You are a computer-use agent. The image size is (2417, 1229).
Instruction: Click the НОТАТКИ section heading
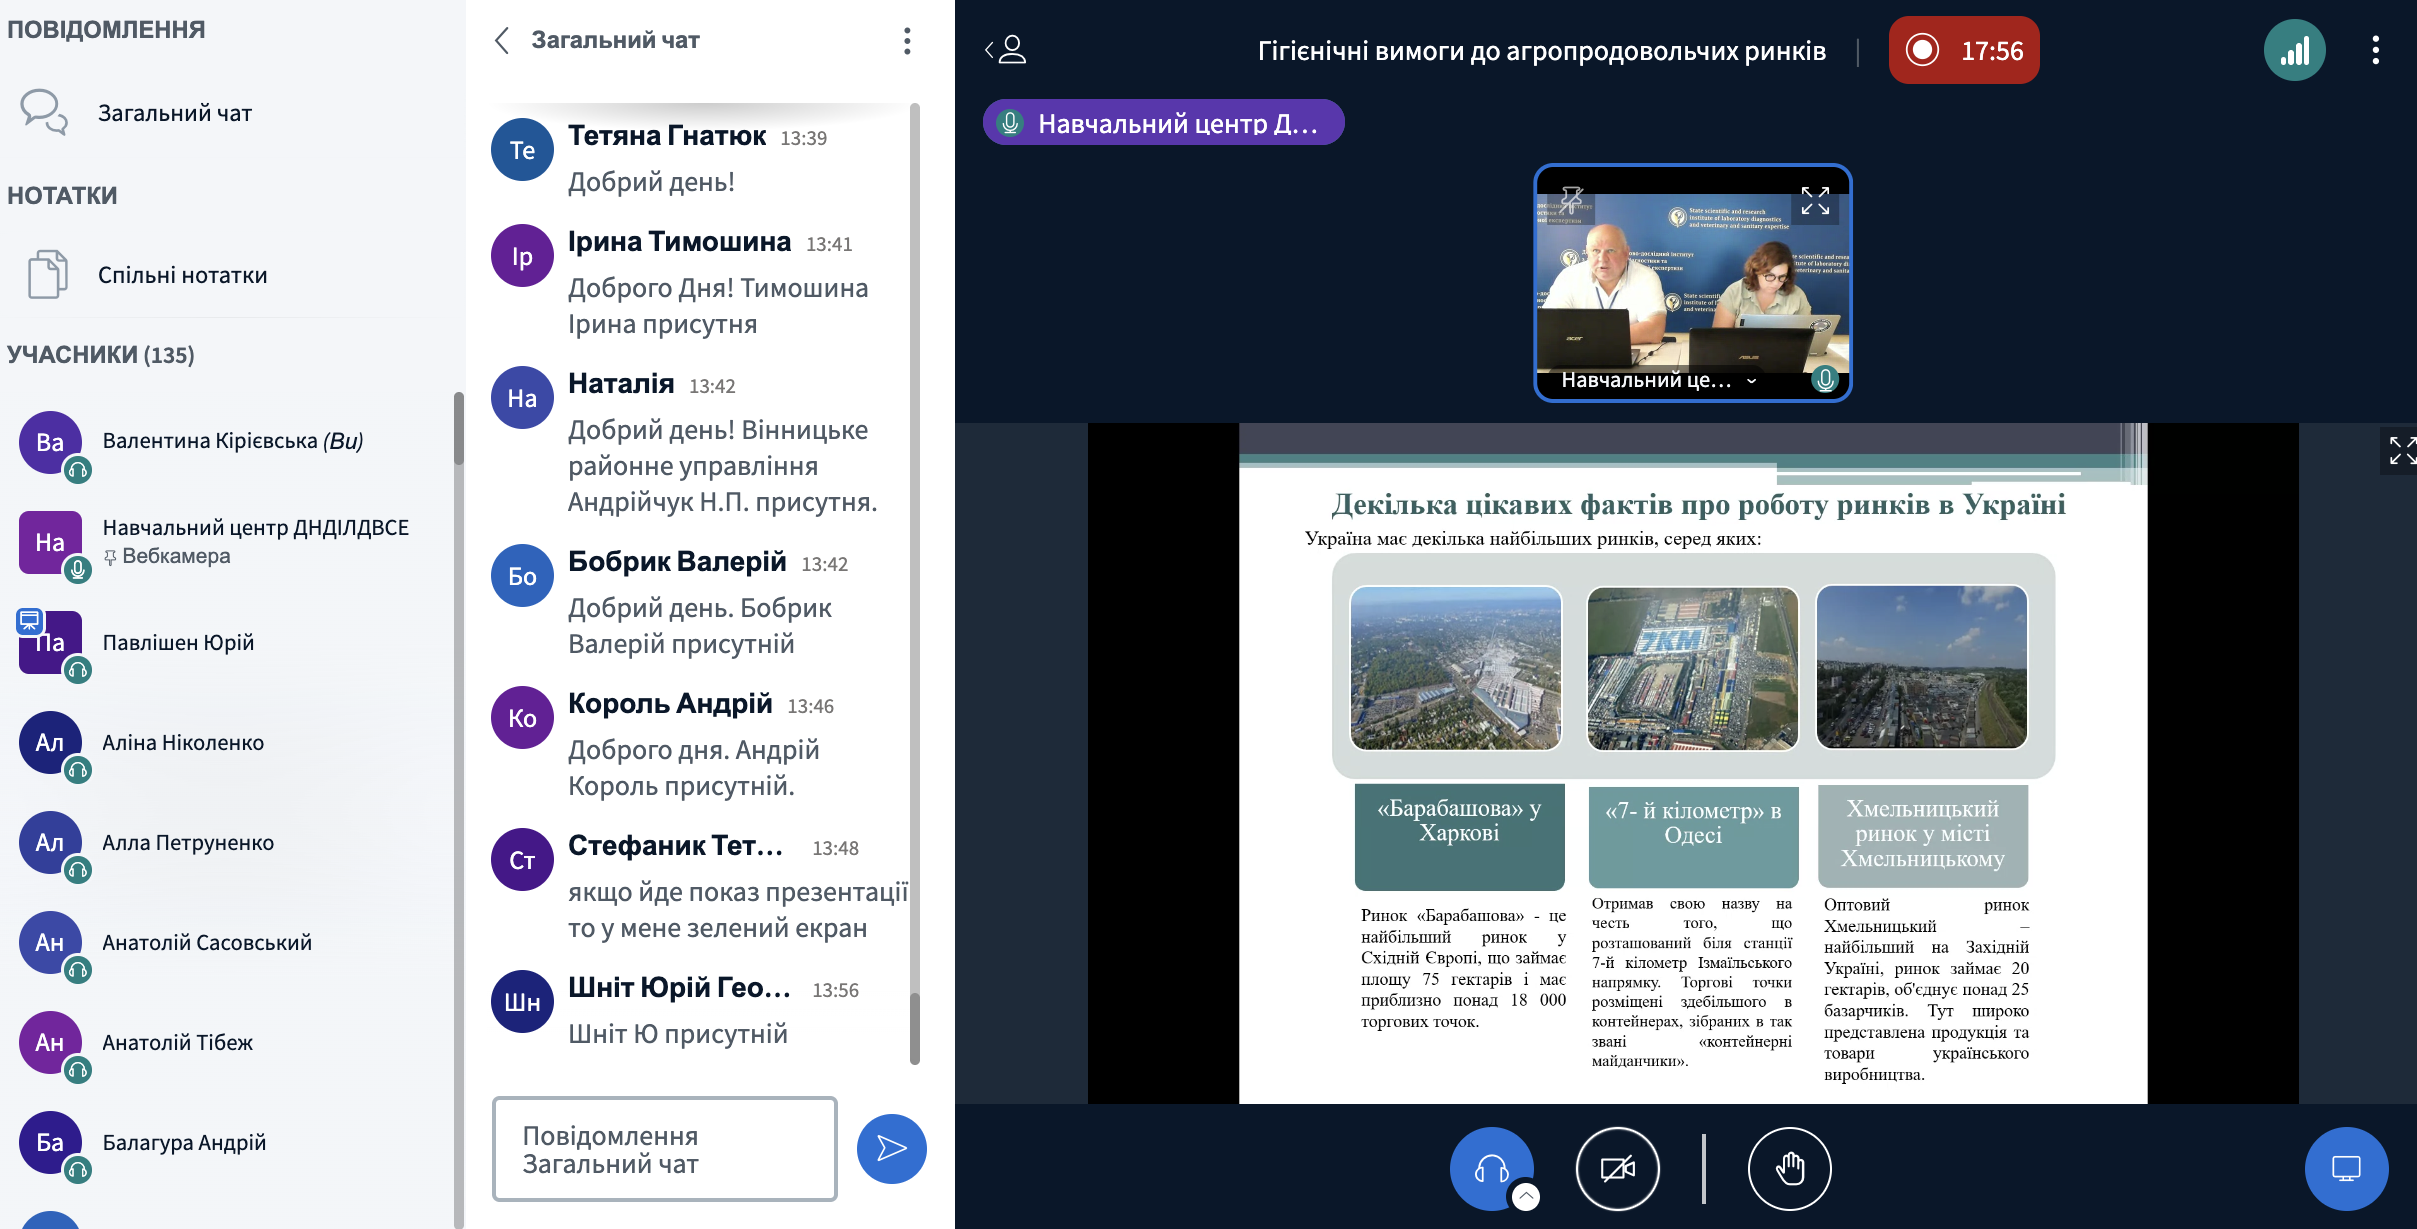coord(62,195)
